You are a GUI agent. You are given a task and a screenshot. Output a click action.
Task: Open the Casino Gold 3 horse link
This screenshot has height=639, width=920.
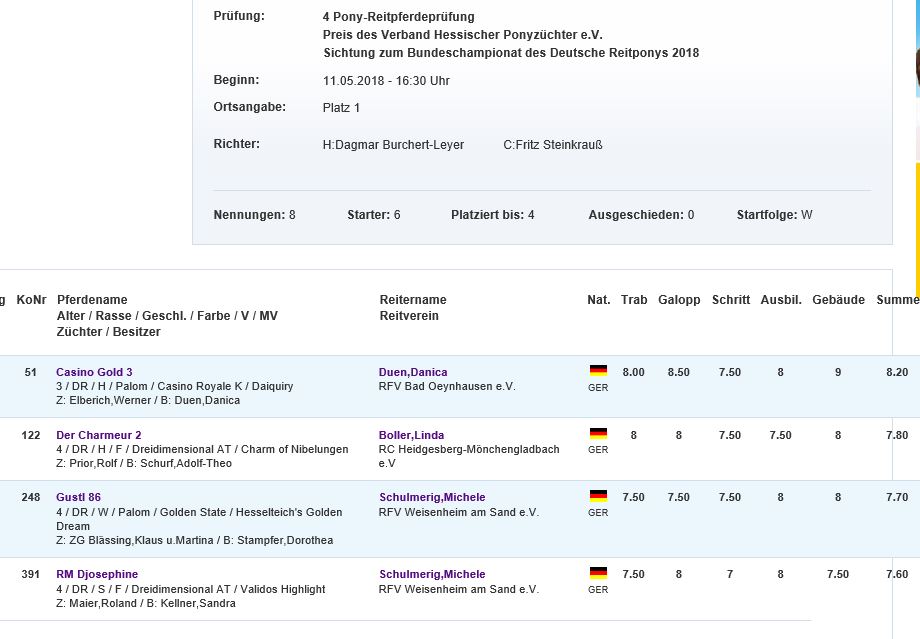pos(94,372)
